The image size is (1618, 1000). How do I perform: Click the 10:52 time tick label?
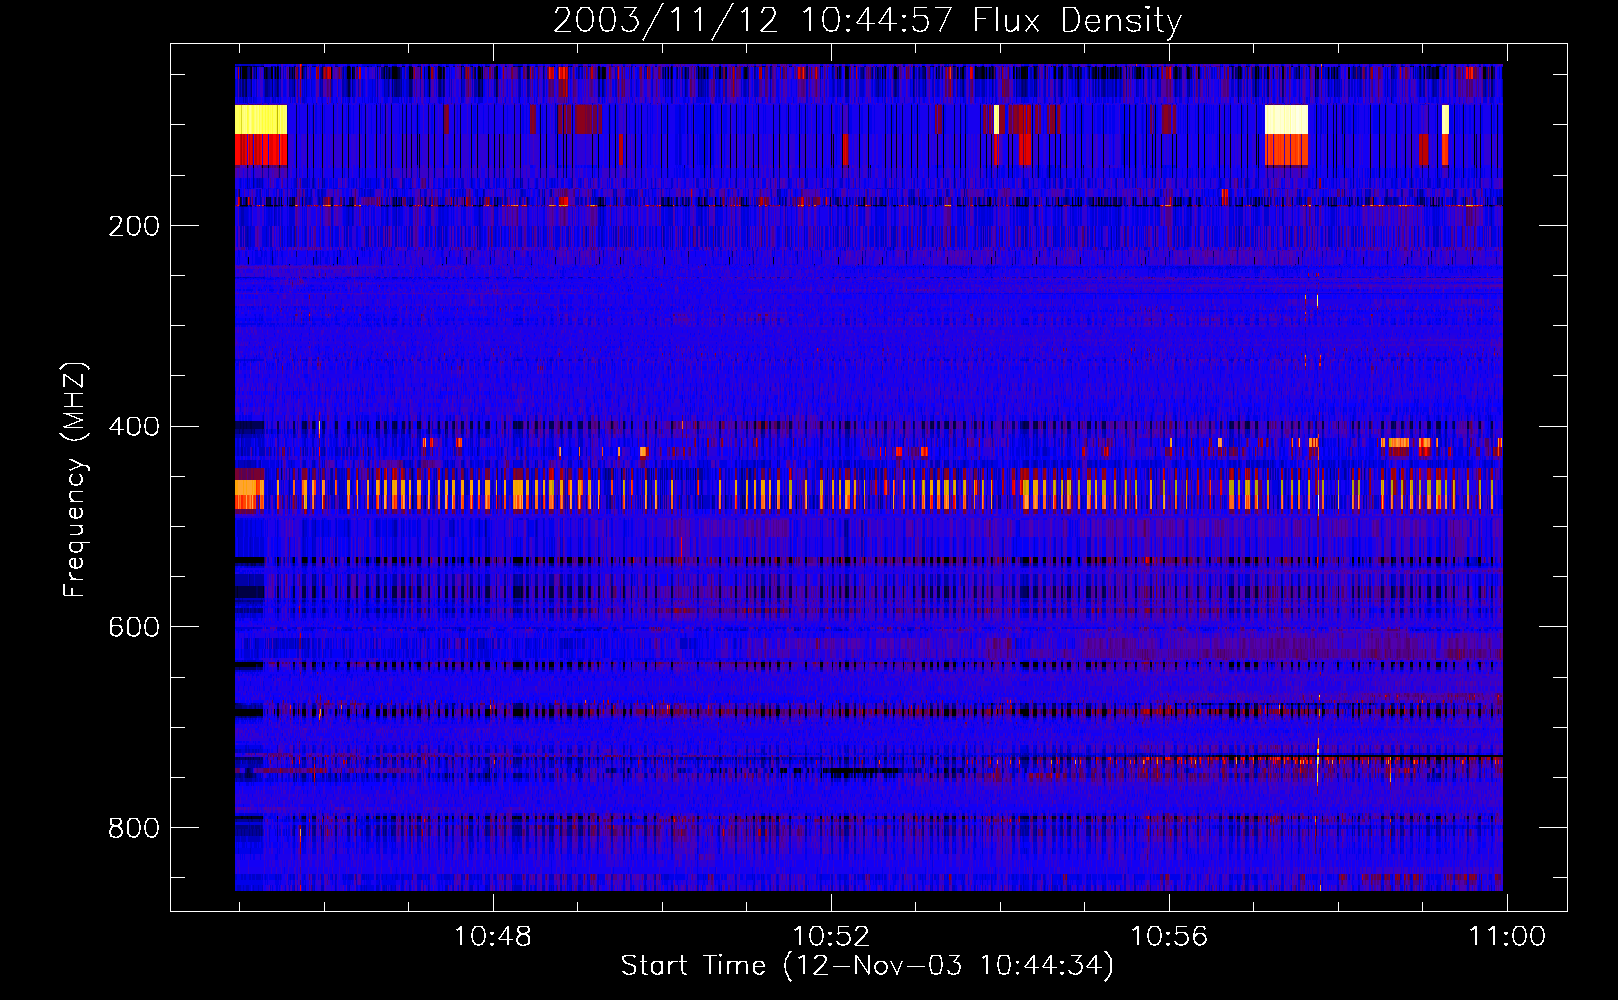pos(831,937)
